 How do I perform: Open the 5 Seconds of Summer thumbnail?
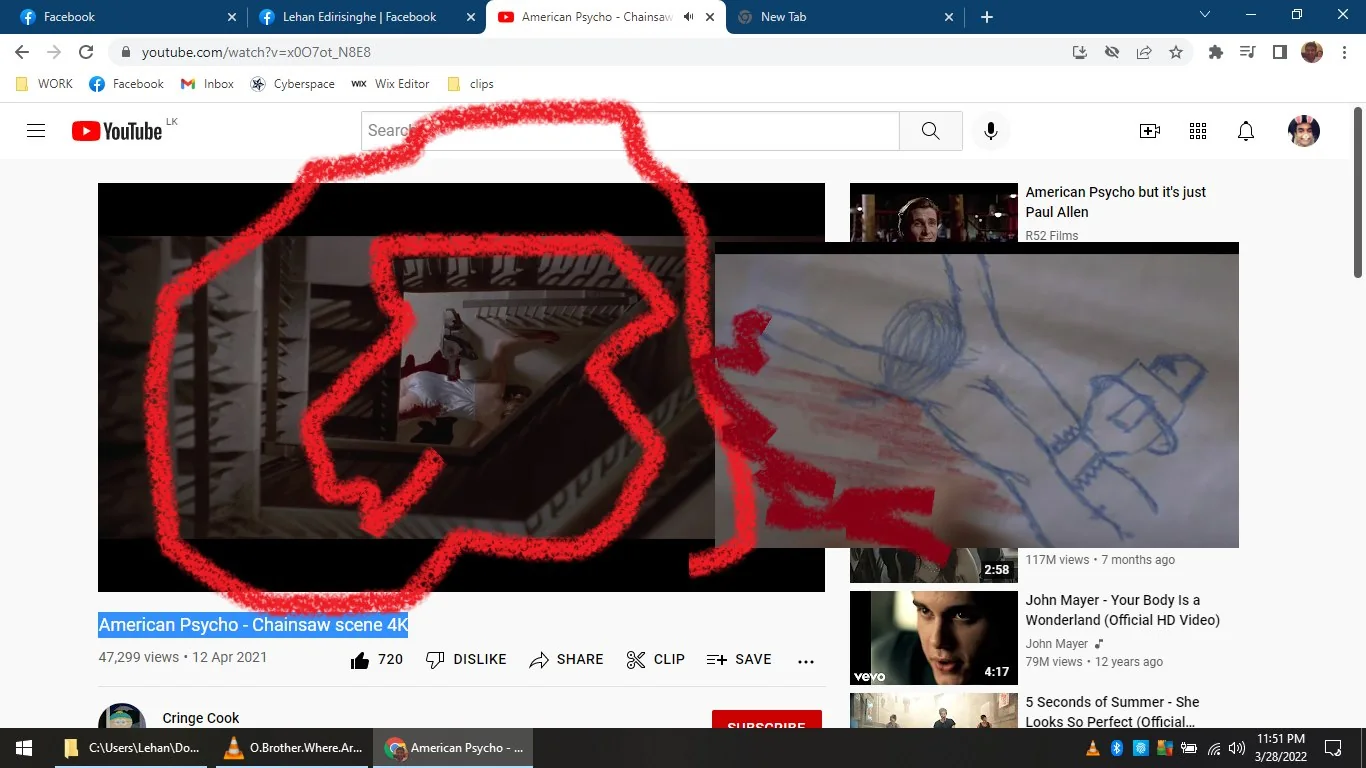pyautogui.click(x=934, y=711)
